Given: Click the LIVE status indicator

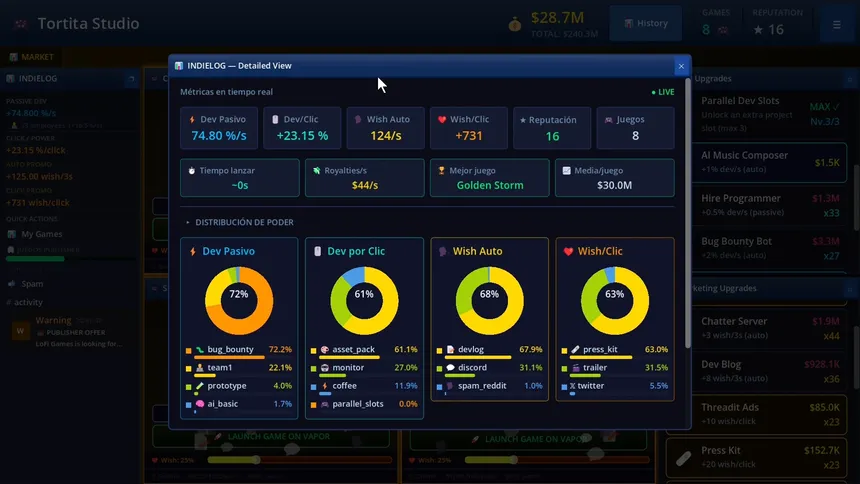Looking at the screenshot, I should (663, 92).
